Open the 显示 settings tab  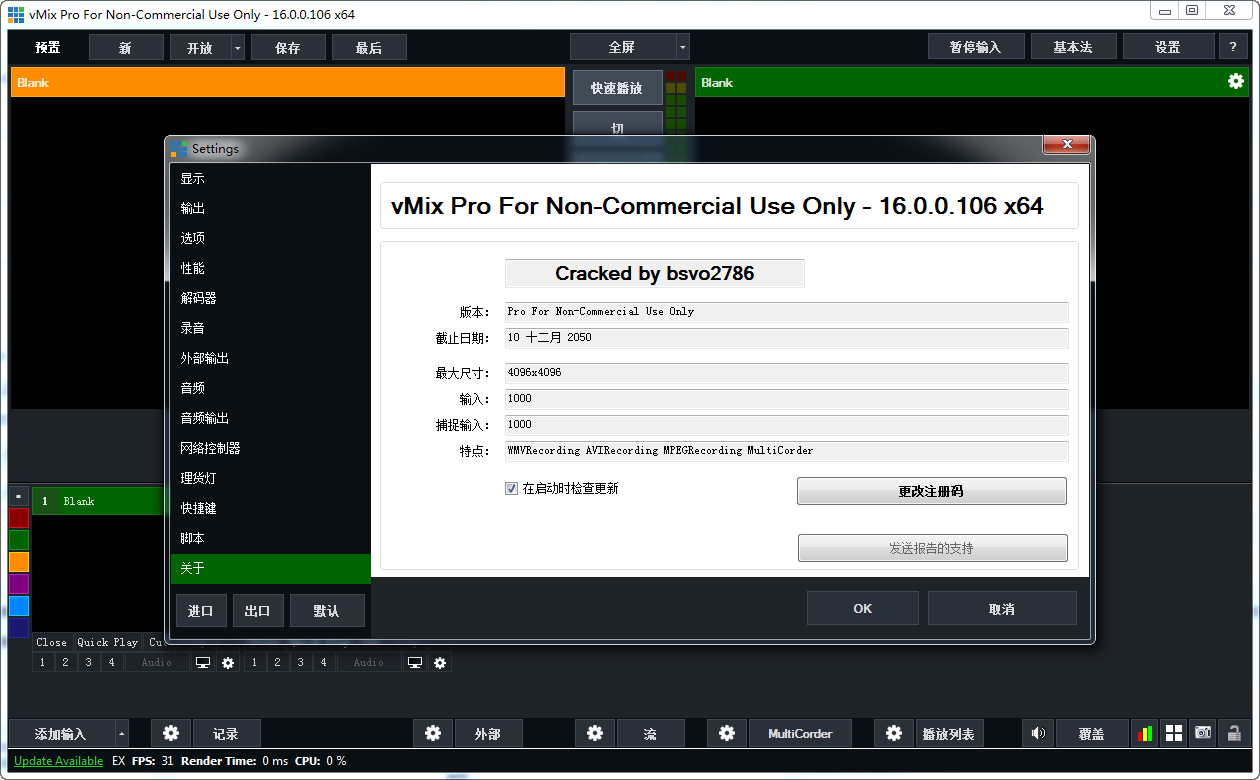coord(271,179)
